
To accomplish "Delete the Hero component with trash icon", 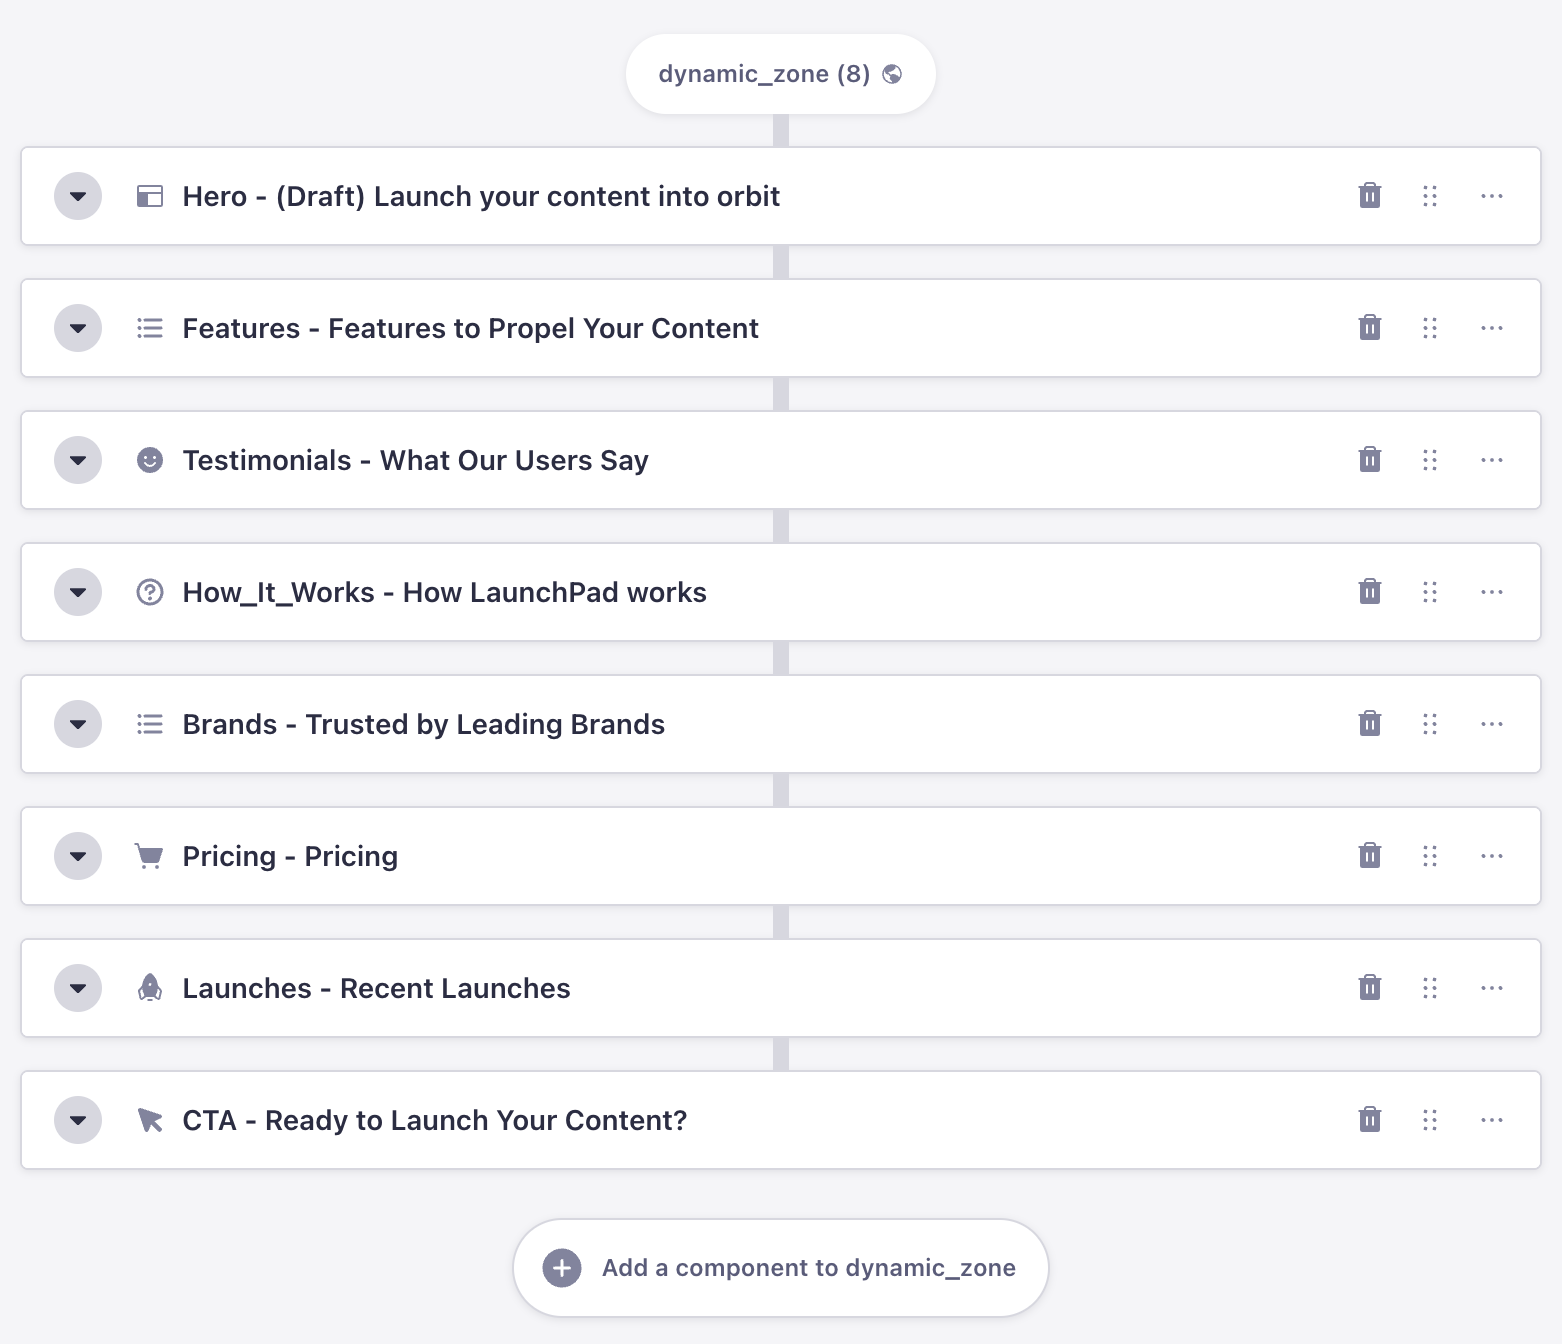I will [x=1370, y=196].
